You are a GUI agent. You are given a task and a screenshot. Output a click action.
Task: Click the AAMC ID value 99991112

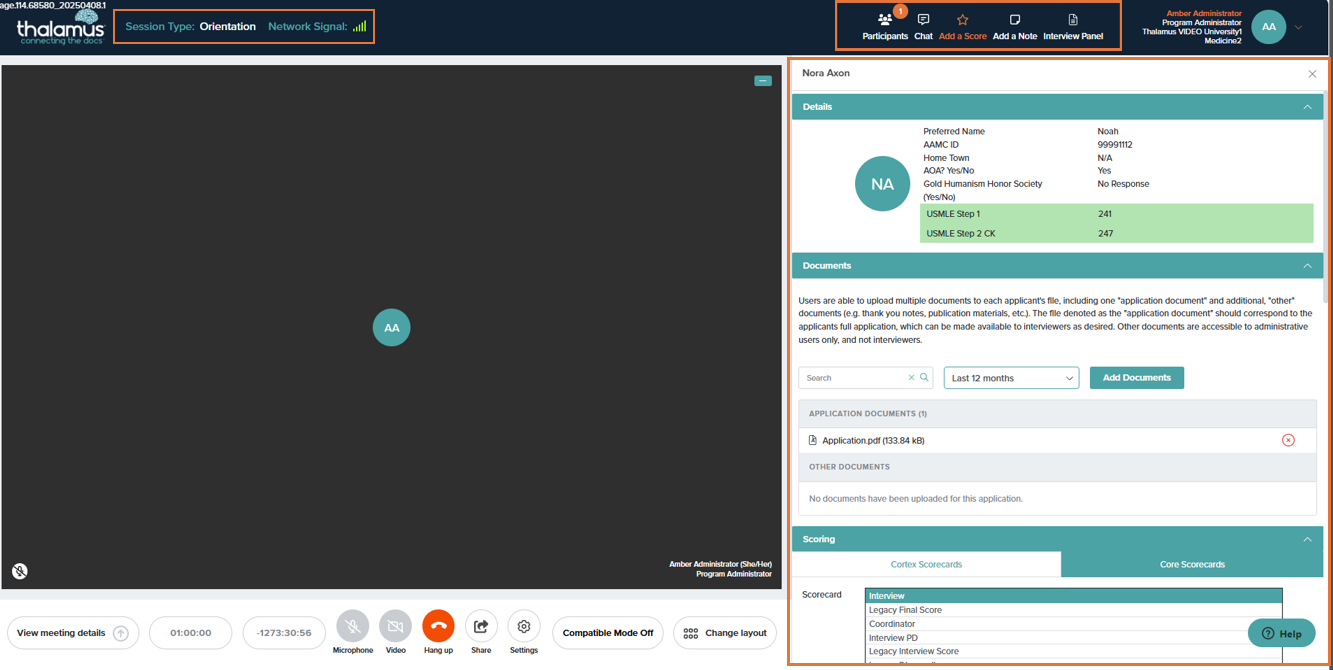tap(1114, 145)
